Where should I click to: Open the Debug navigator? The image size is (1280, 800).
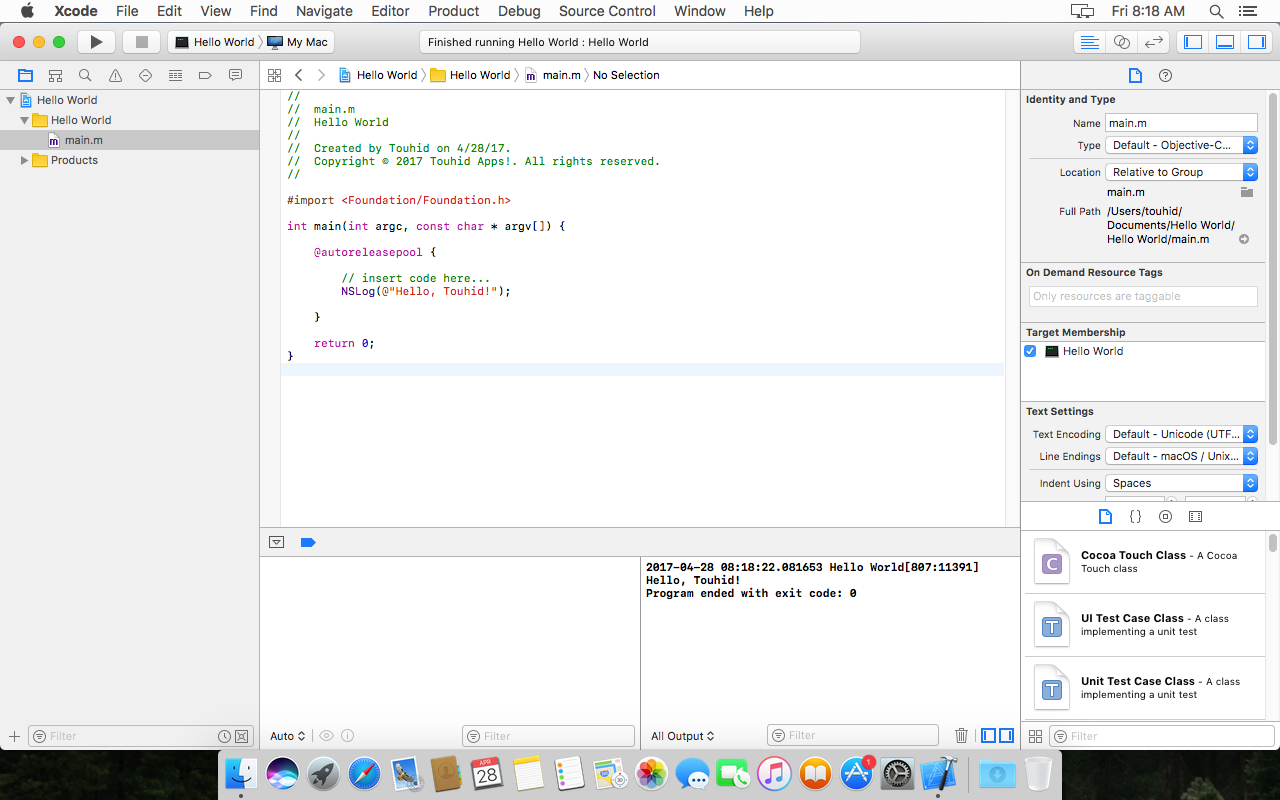[175, 75]
